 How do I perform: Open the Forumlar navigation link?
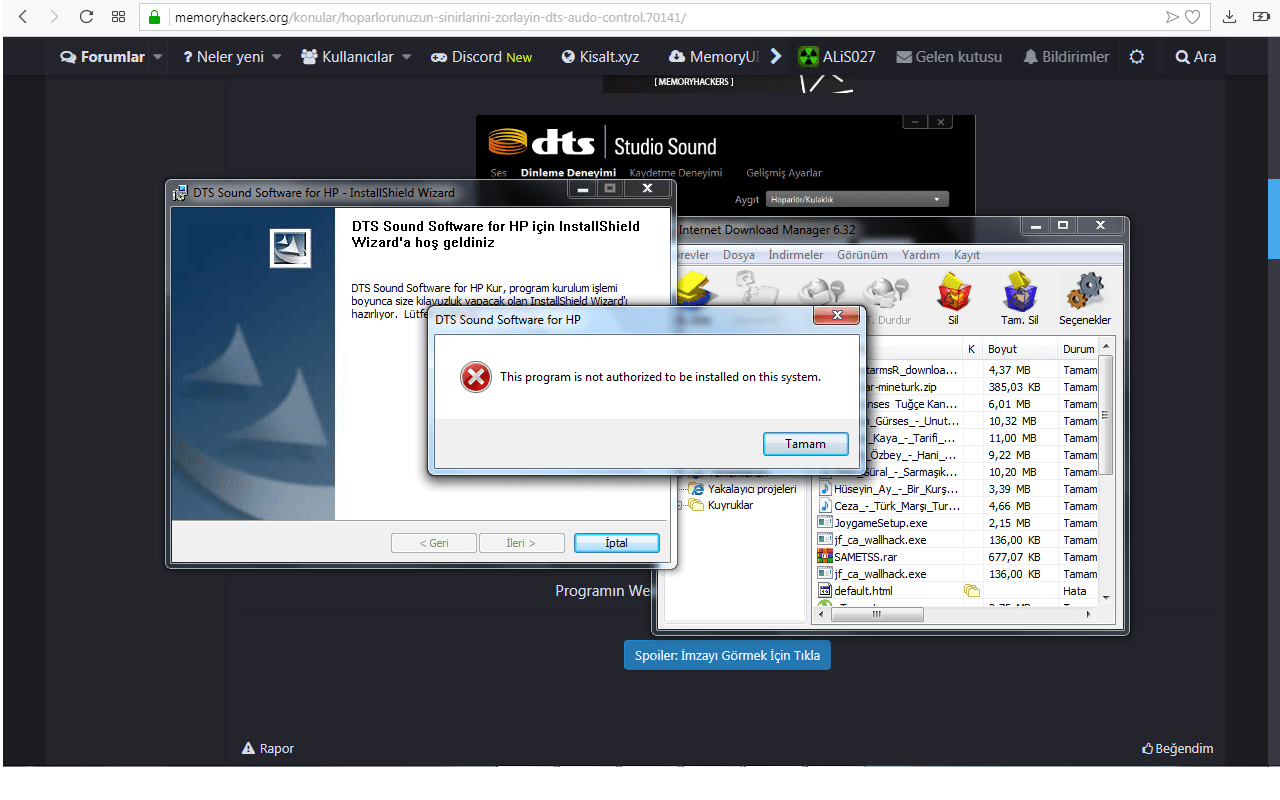coord(103,57)
